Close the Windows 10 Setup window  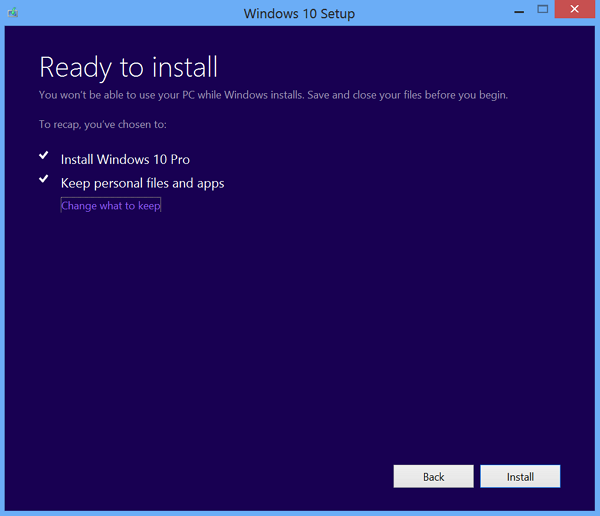click(574, 9)
